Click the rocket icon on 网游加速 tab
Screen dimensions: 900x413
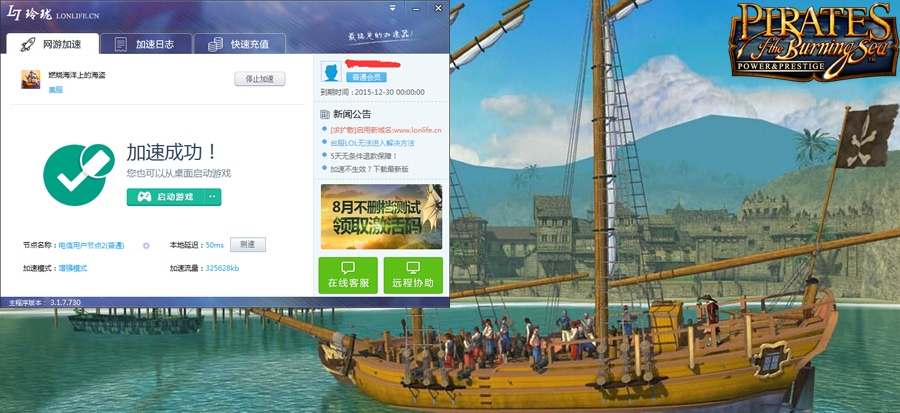[x=28, y=45]
